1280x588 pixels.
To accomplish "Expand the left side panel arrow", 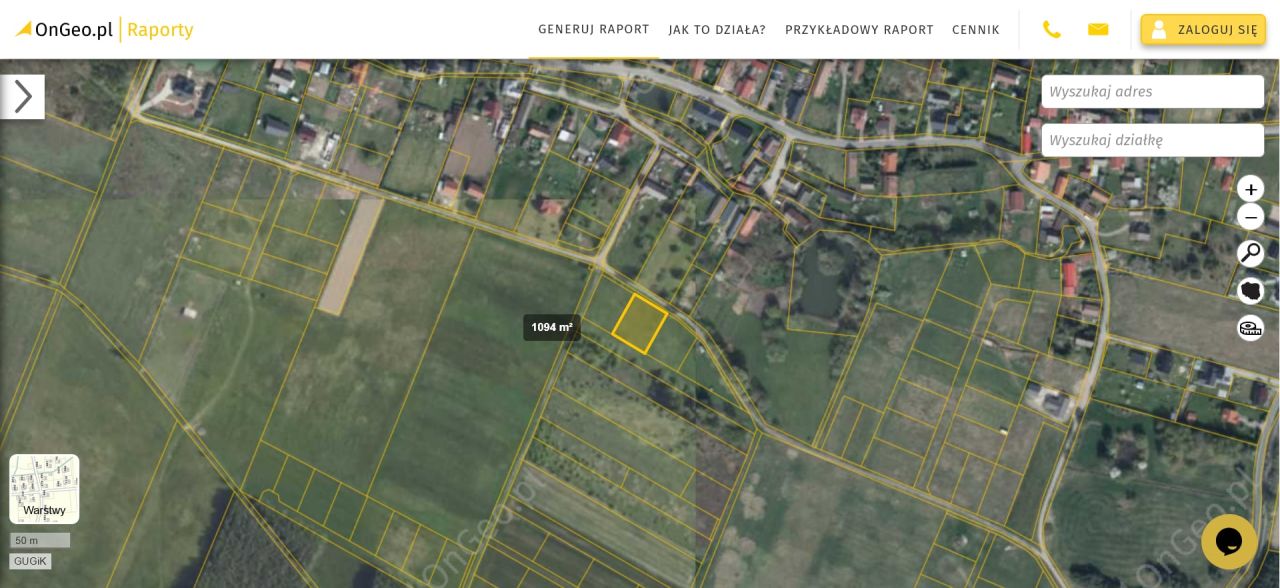I will [x=22, y=97].
